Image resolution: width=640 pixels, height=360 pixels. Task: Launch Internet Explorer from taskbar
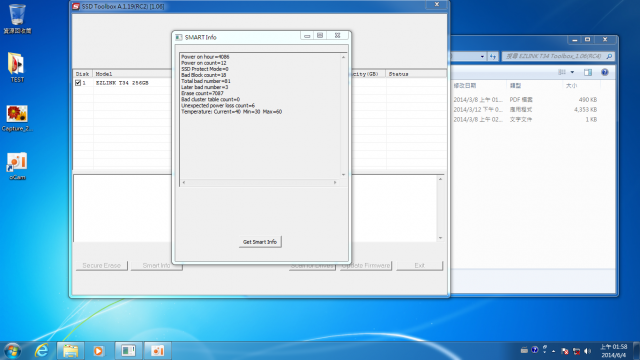42,351
